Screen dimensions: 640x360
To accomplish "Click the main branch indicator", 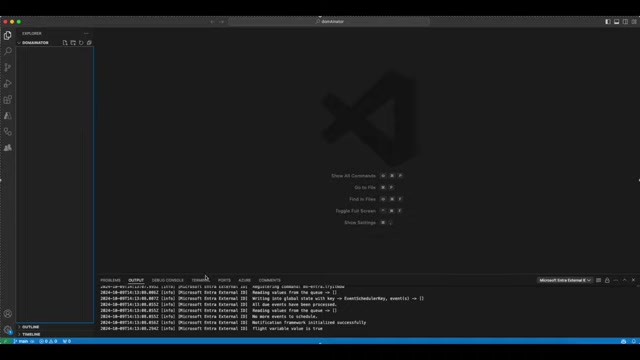I will [21, 341].
